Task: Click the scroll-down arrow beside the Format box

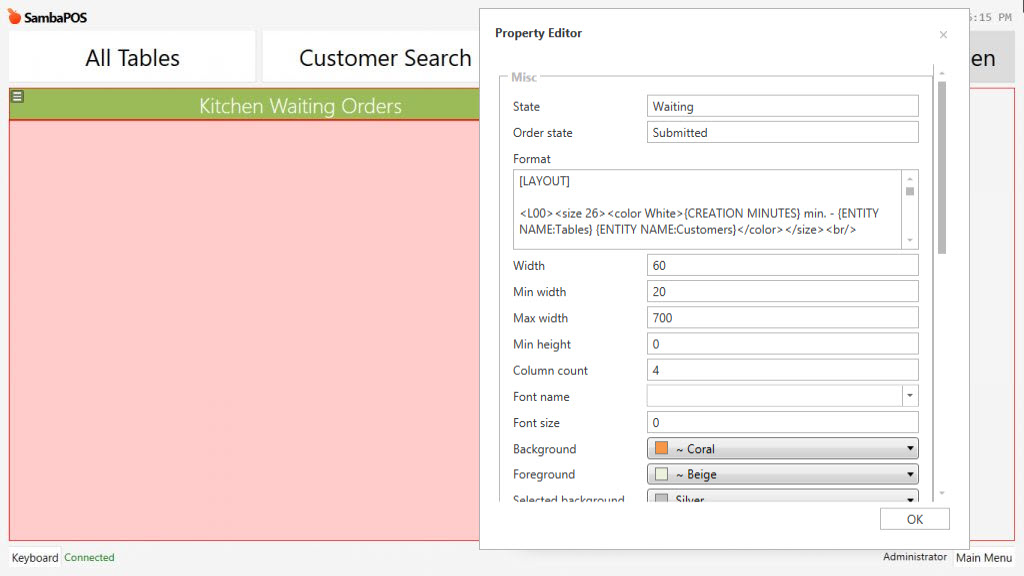Action: pos(910,240)
